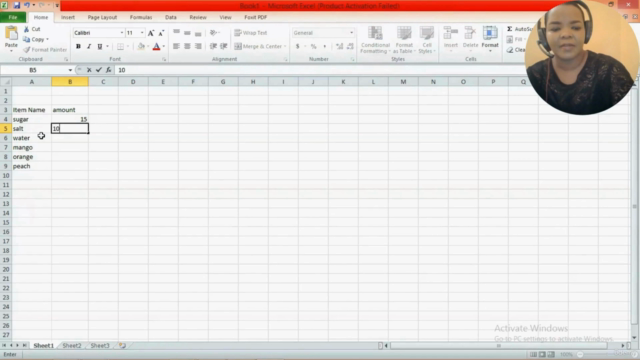Viewport: 640px width, 360px height.
Task: Select the Format Painter brush
Action: [x=27, y=50]
